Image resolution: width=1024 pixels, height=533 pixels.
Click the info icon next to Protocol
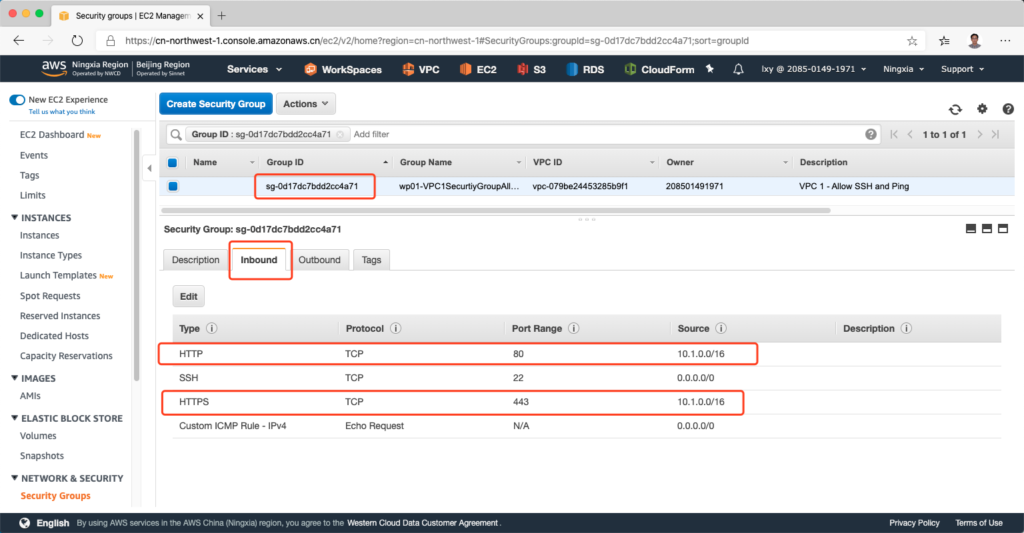[x=397, y=329]
